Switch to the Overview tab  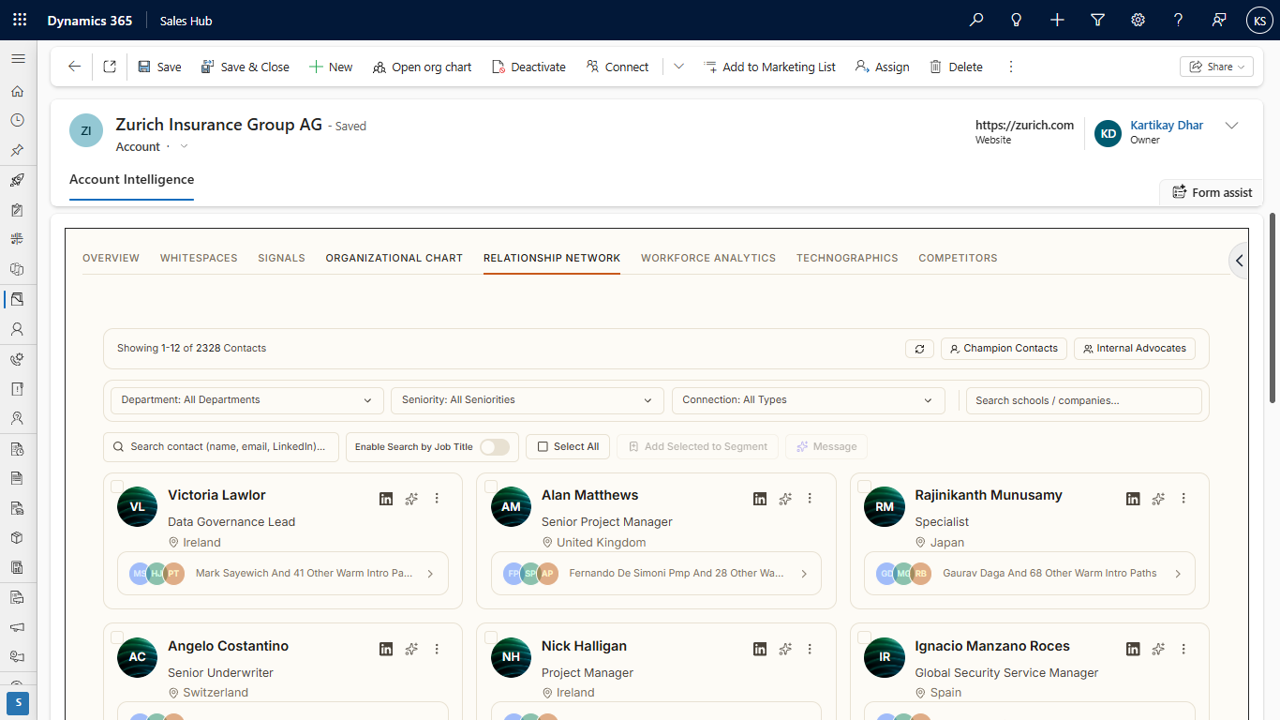[x=111, y=258]
